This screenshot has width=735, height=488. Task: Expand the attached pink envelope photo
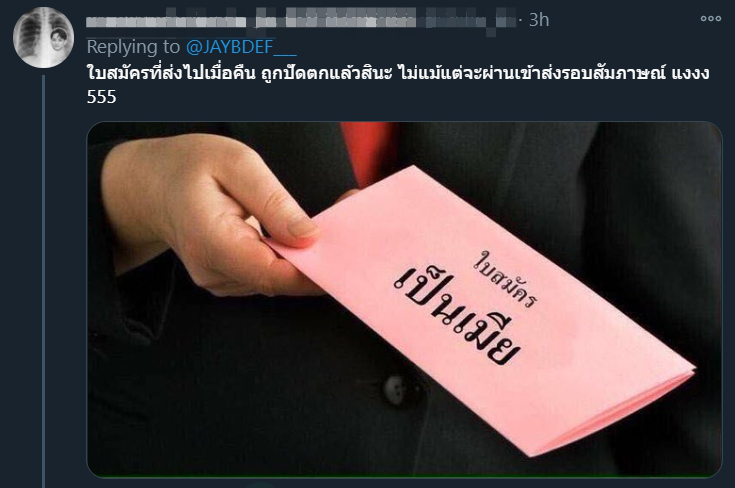pos(404,299)
